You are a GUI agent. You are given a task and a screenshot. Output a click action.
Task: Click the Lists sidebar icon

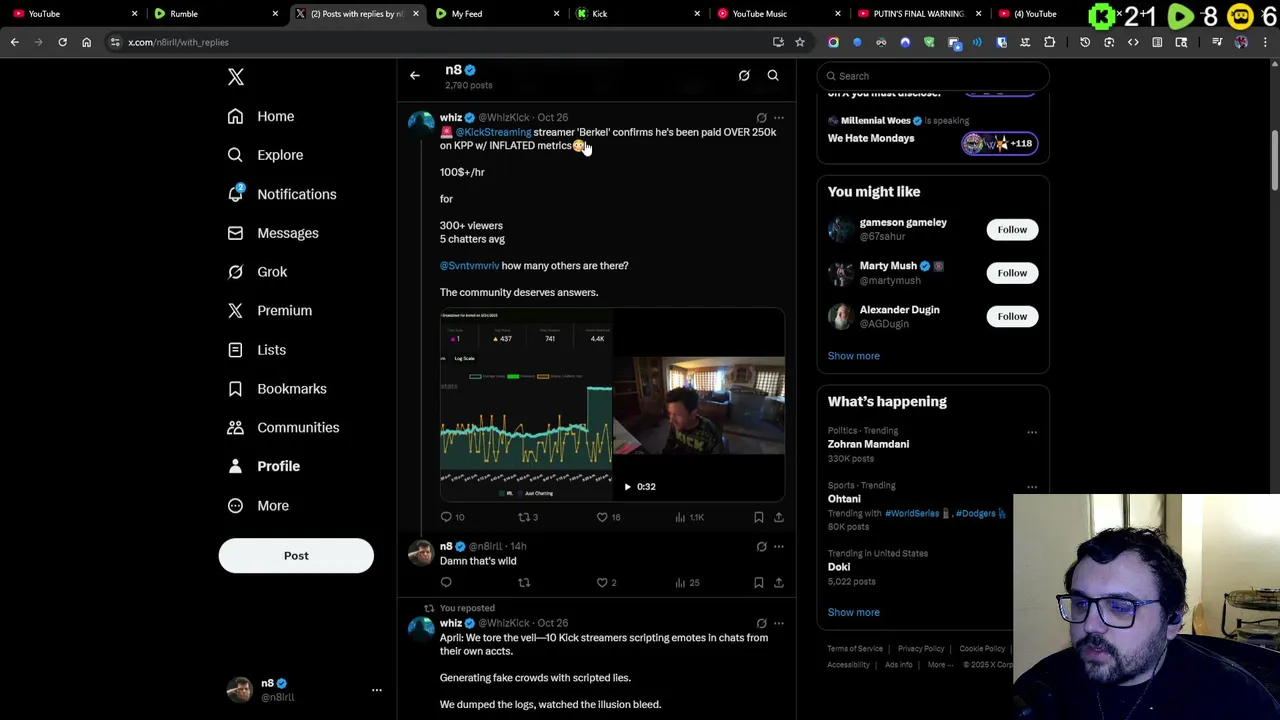pyautogui.click(x=235, y=350)
